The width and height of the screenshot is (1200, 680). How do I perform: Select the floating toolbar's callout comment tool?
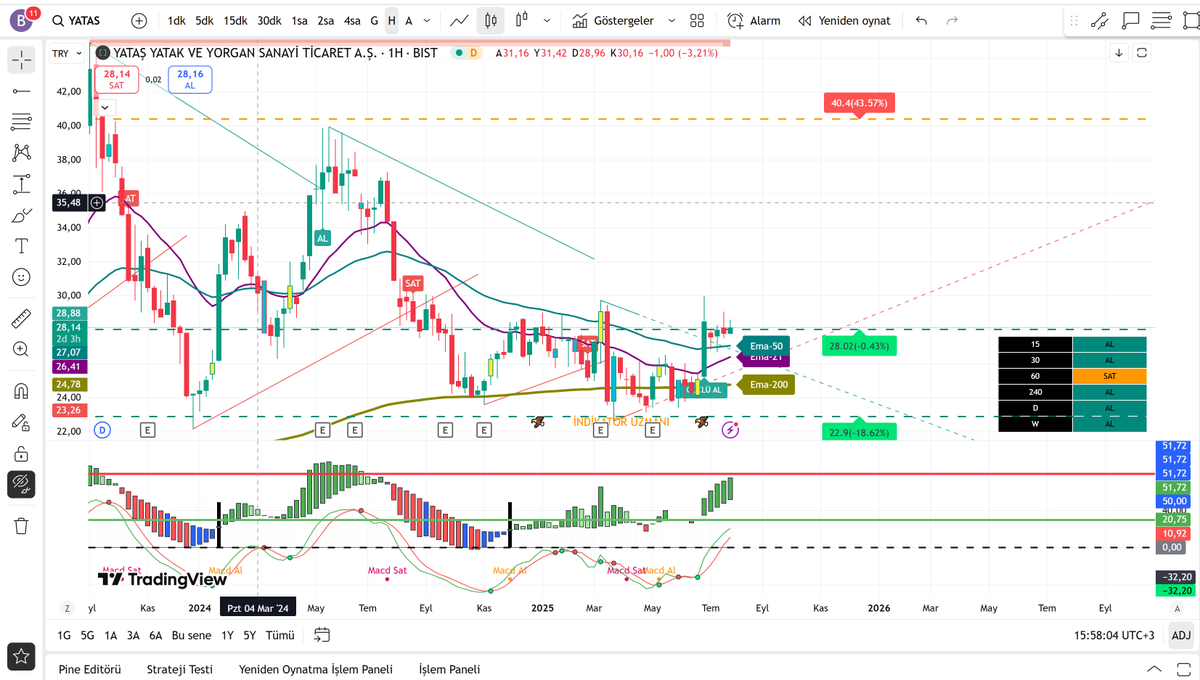[x=1131, y=19]
